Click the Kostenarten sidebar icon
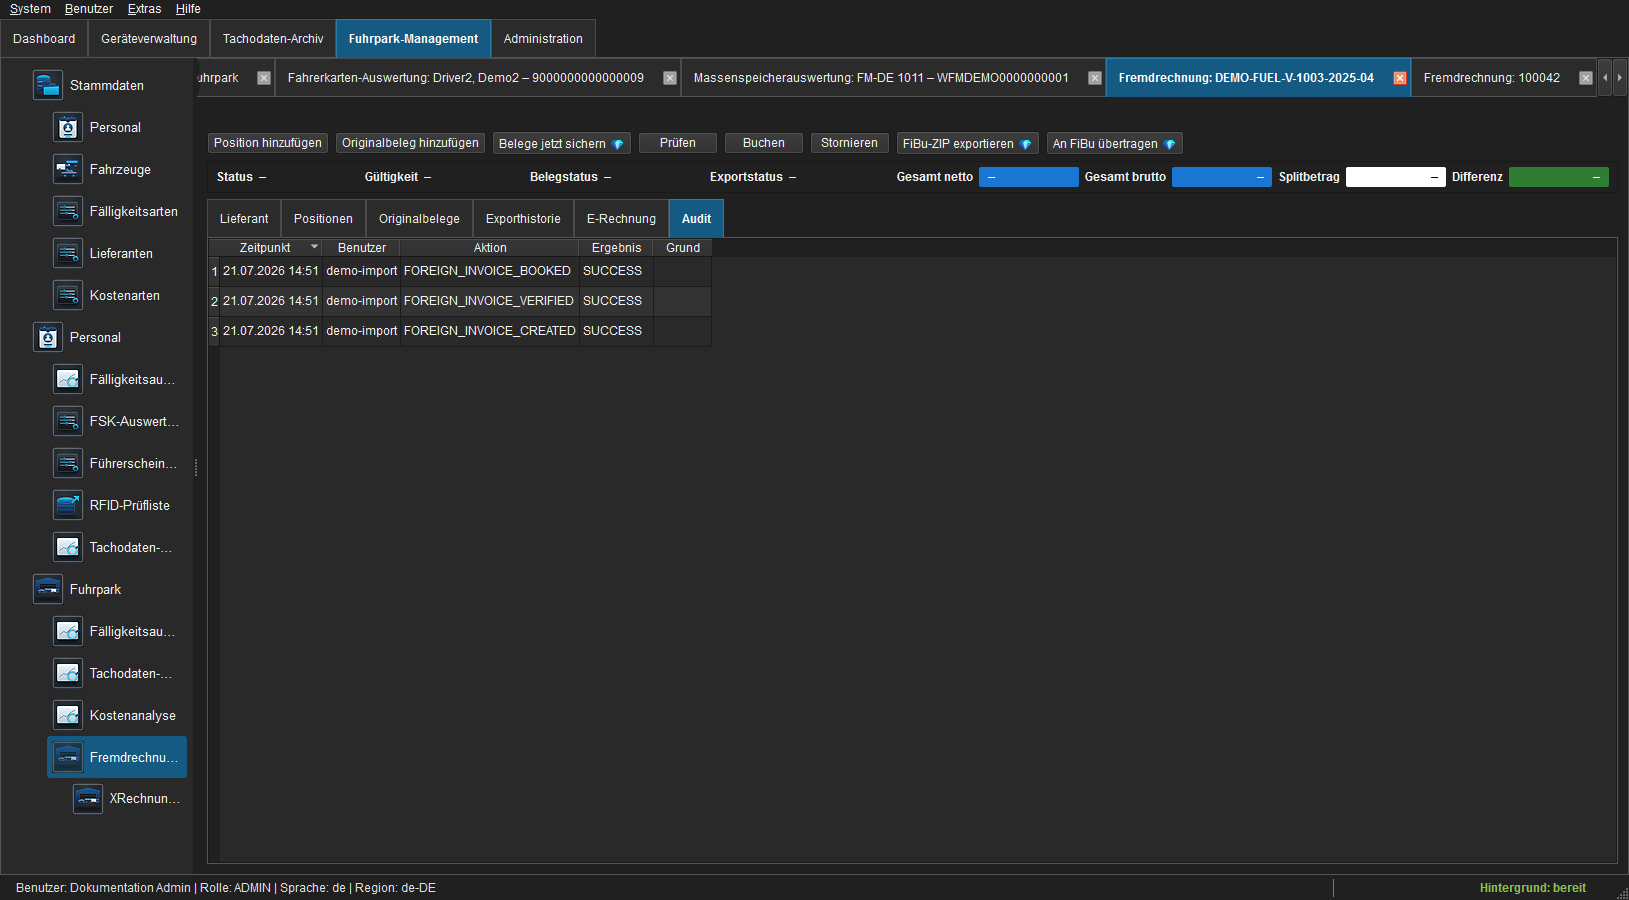Viewport: 1629px width, 900px height. [x=68, y=295]
